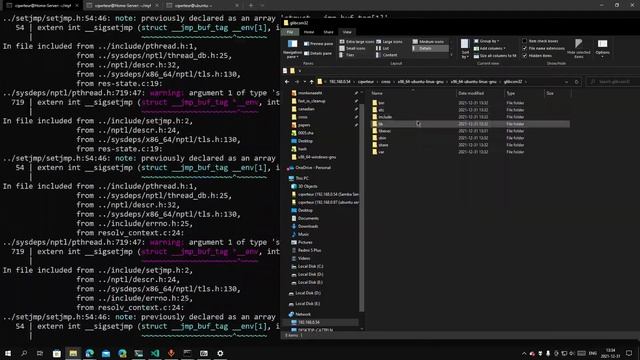Expand address bar history dropdown
The height and width of the screenshot is (360, 640).
(567, 82)
